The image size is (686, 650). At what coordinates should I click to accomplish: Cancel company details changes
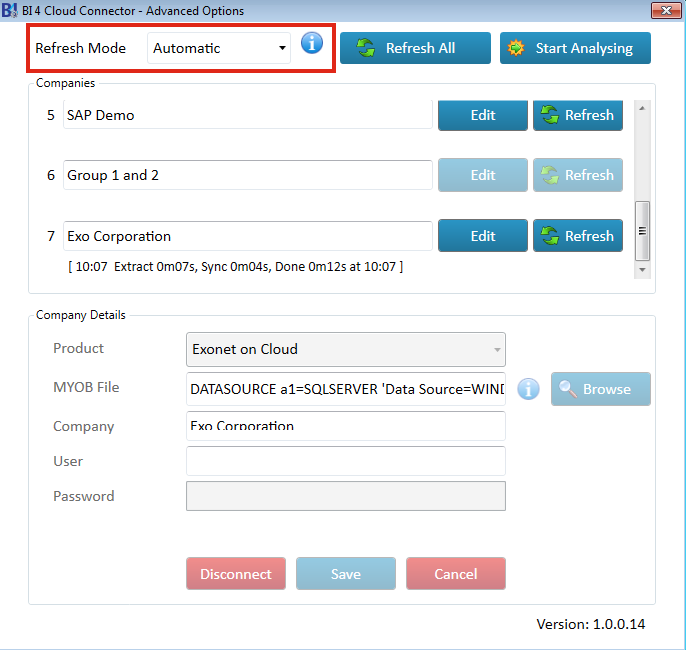click(455, 573)
